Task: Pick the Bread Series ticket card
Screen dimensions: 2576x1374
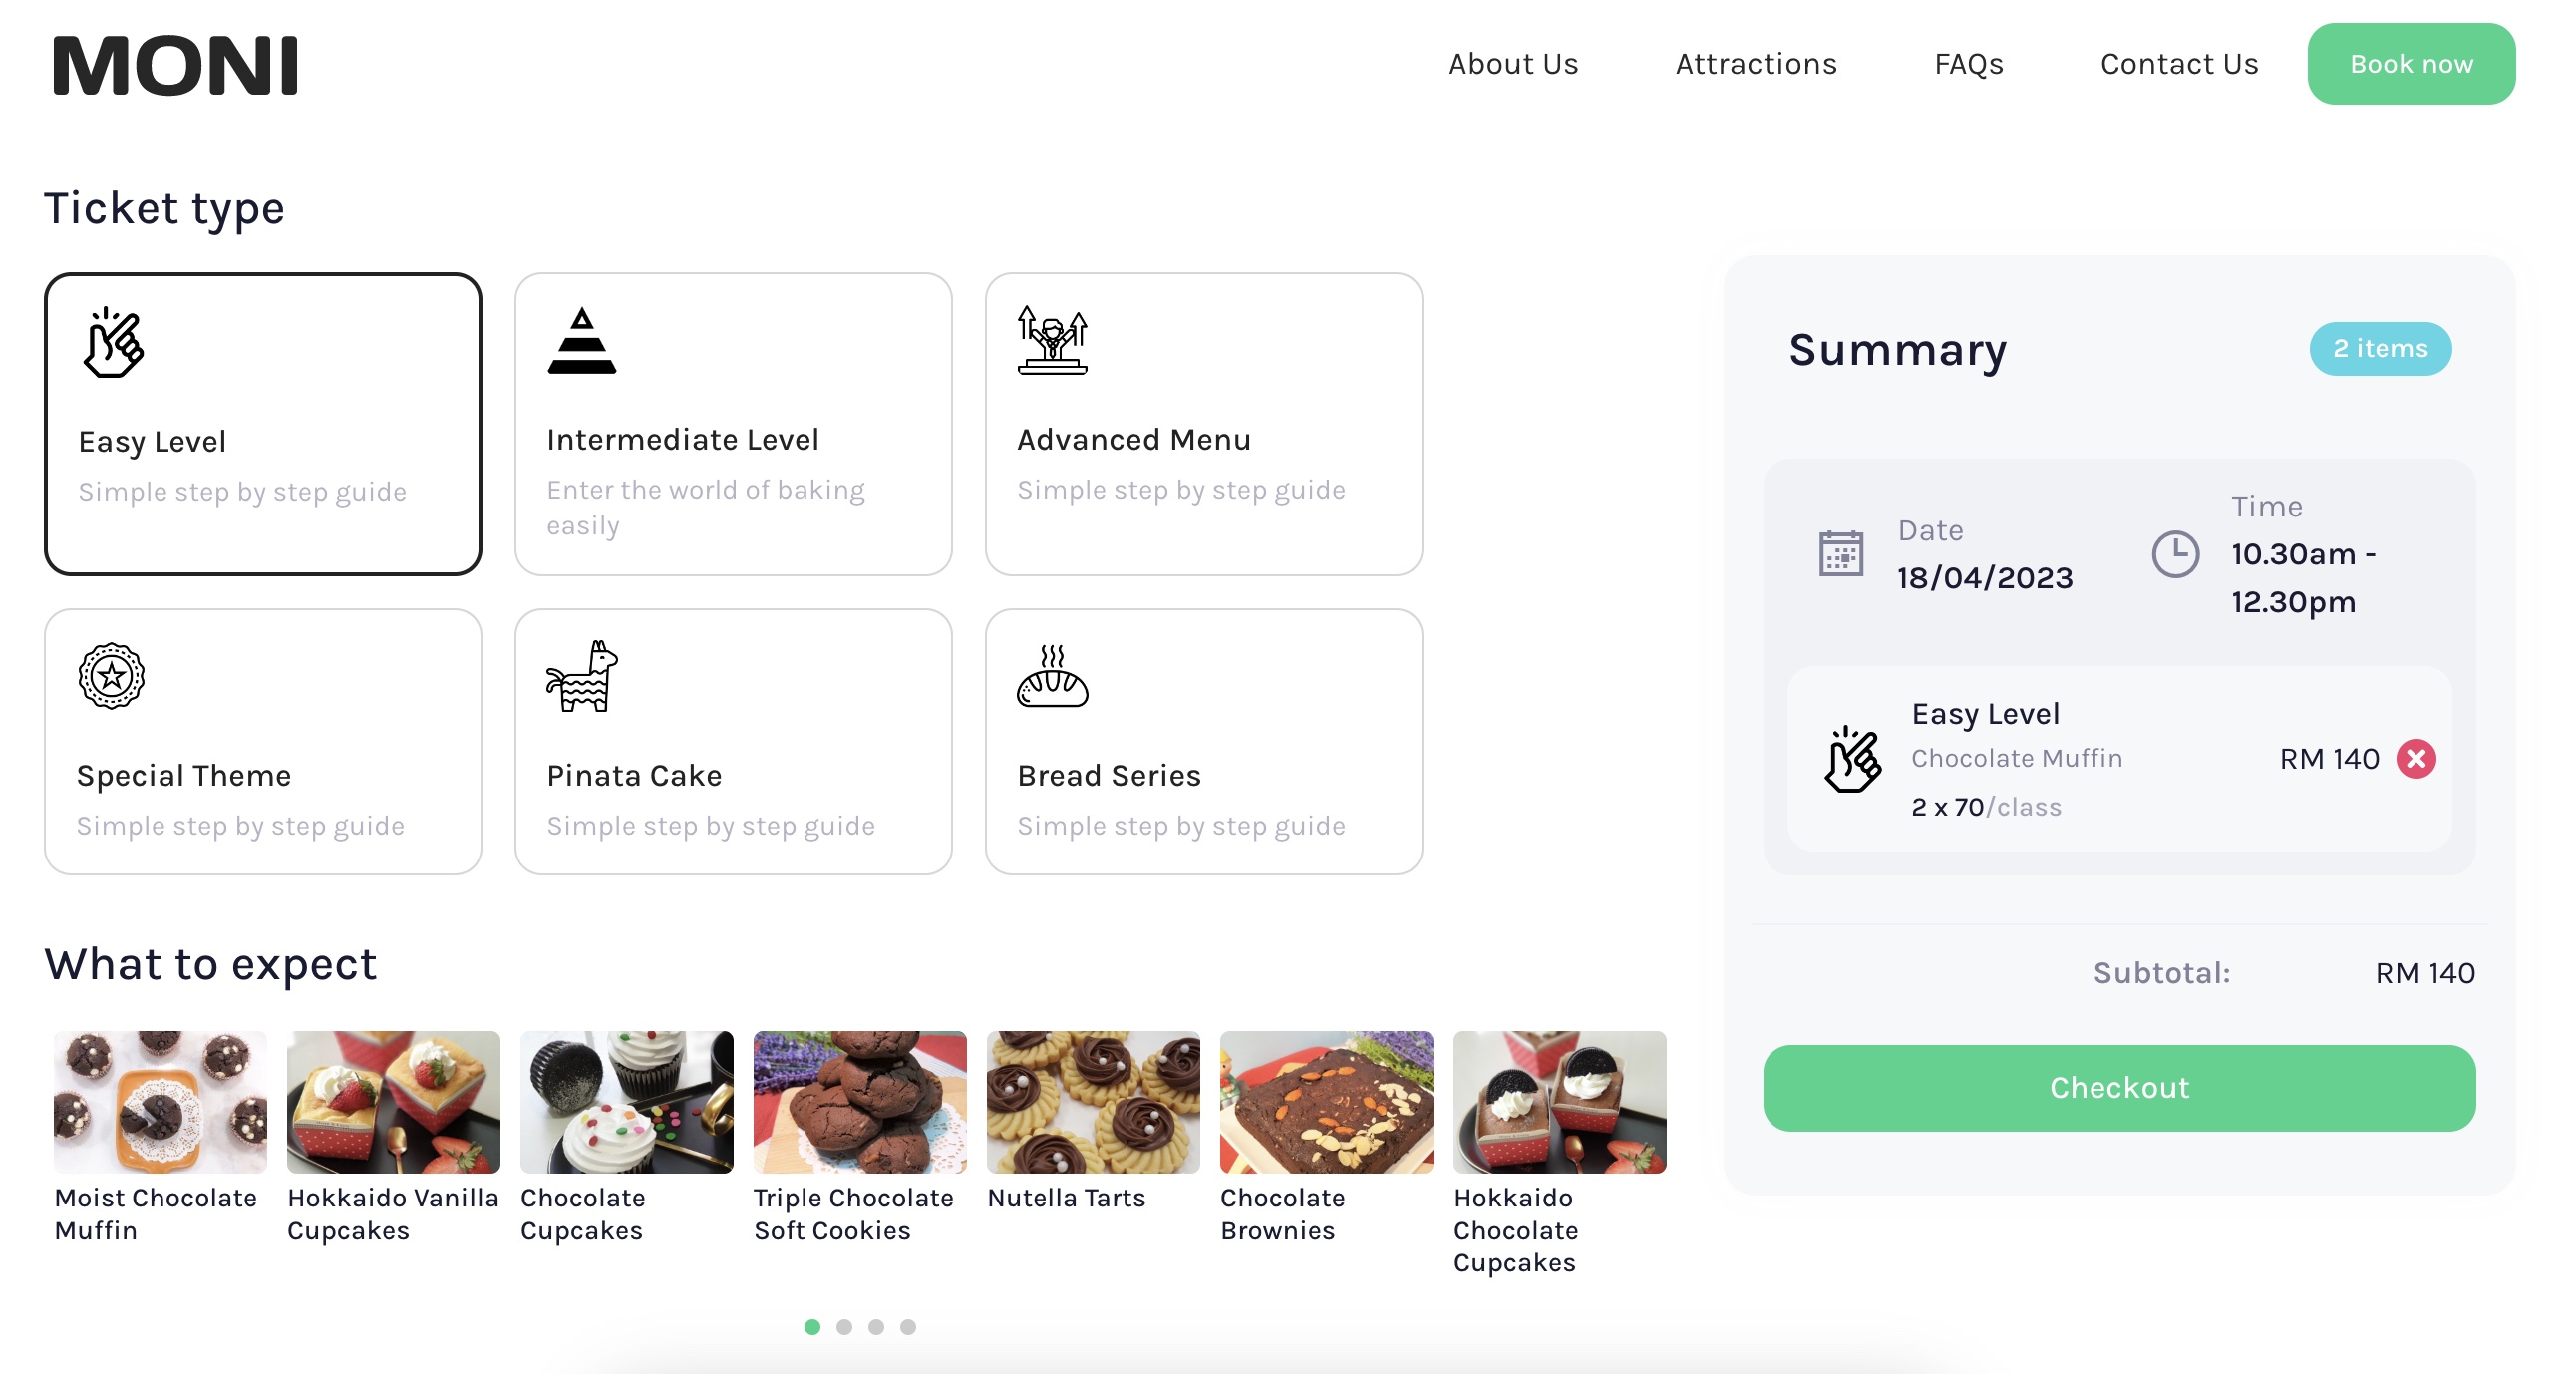Action: [1203, 742]
